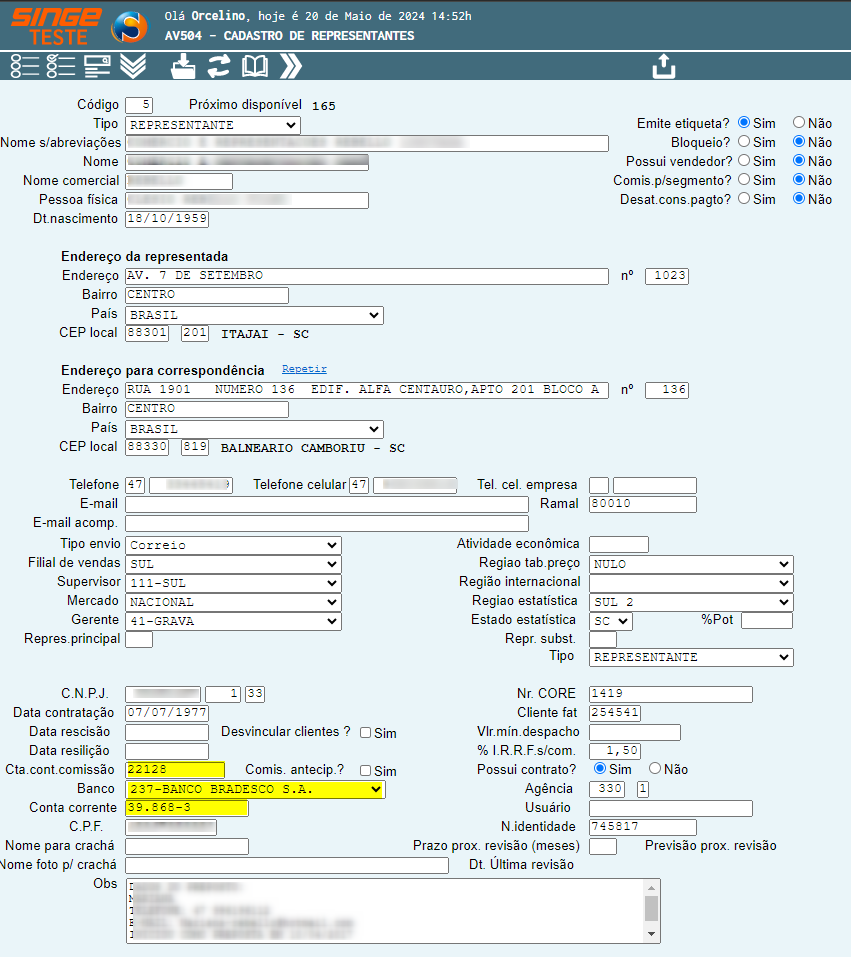851x957 pixels.
Task: Click the card/form icon in the toolbar
Action: click(x=97, y=67)
